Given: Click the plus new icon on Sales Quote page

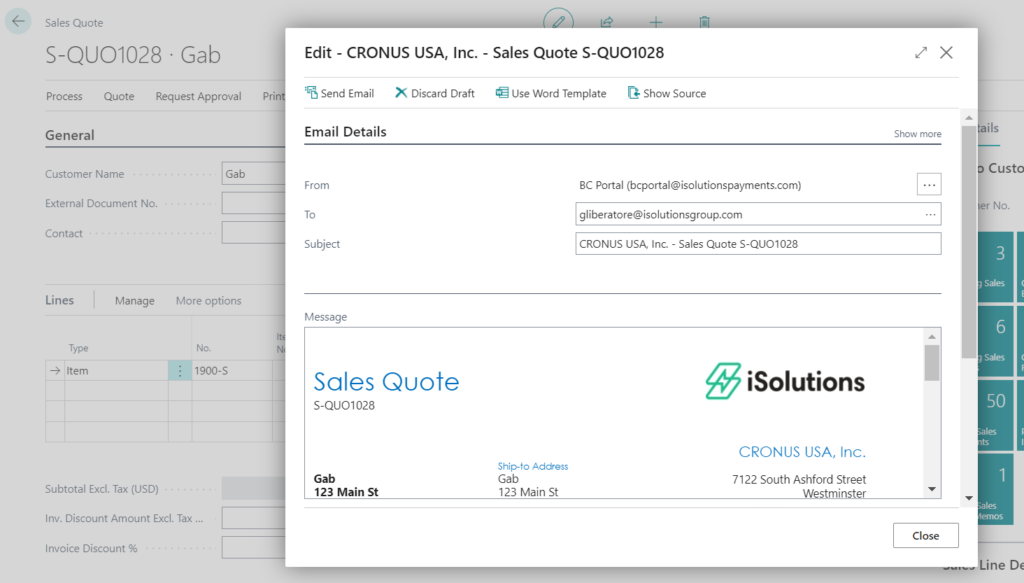Looking at the screenshot, I should (656, 22).
